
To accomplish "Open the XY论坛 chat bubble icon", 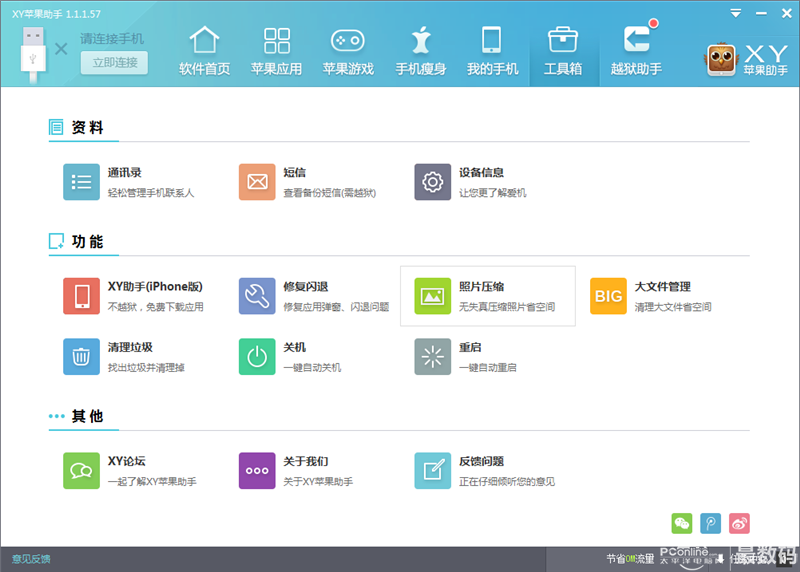I will [81, 470].
